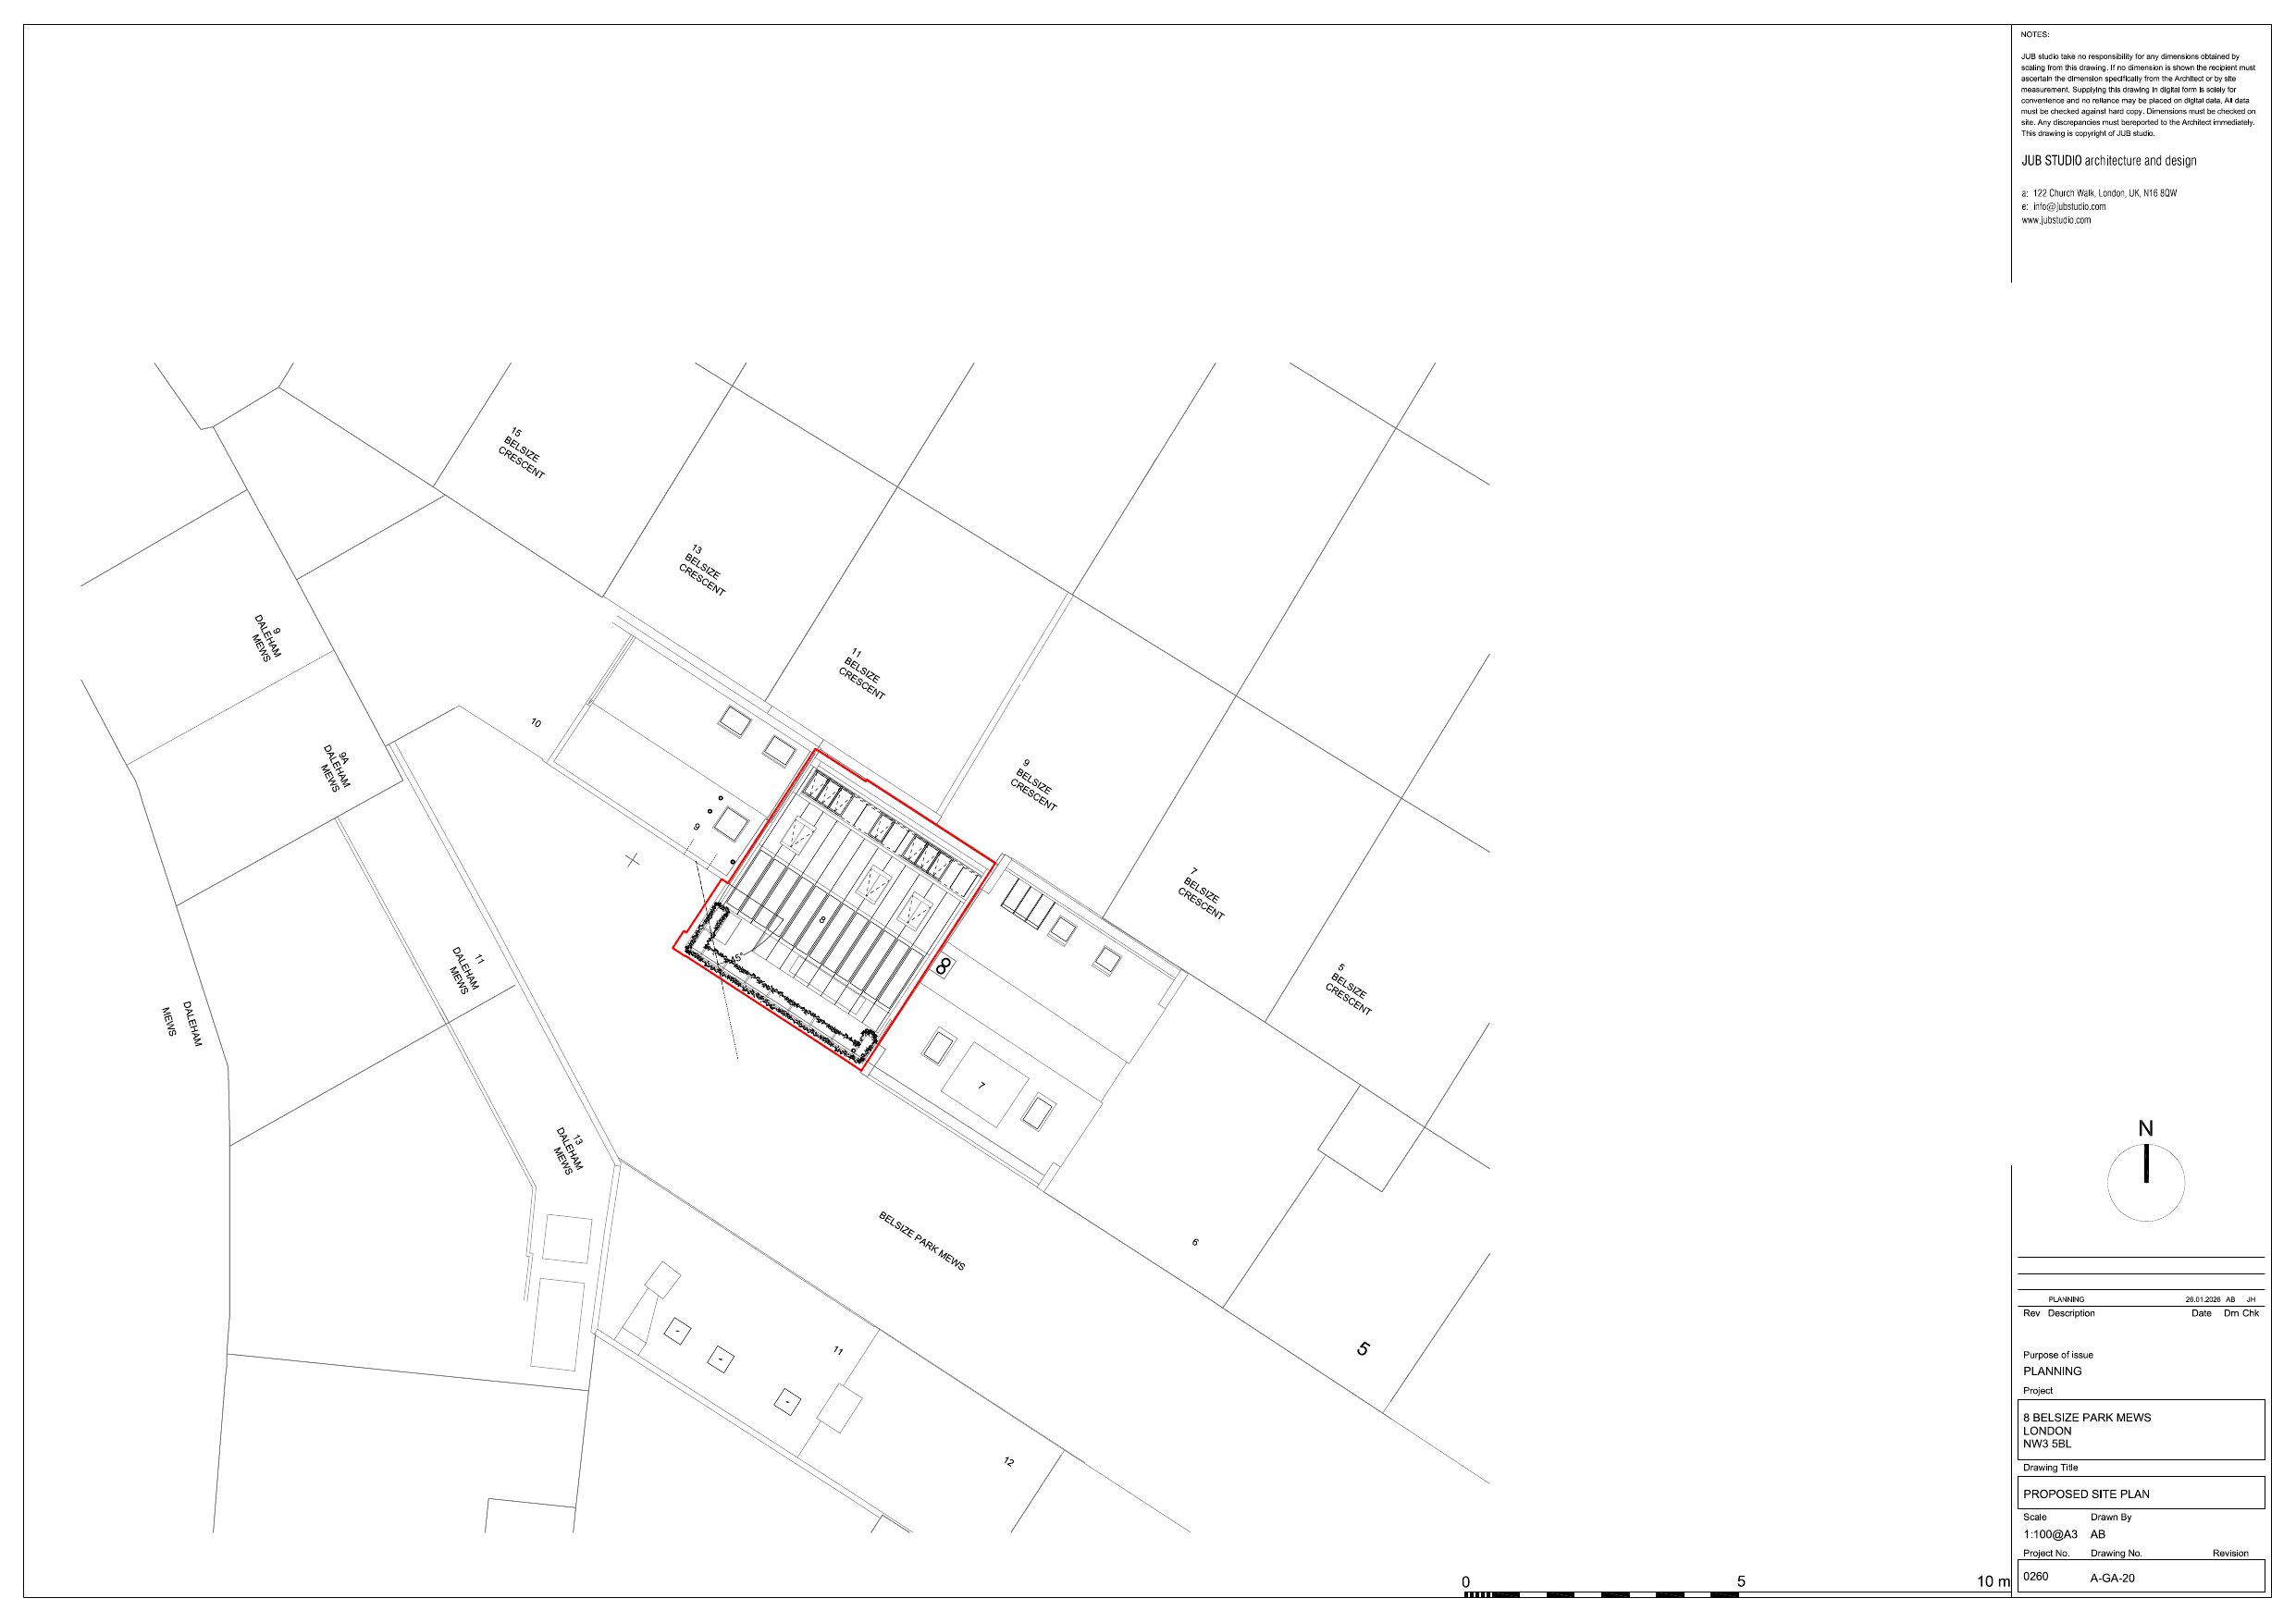Click the BELSIZE PARK MEWS street label
The width and height of the screenshot is (2296, 1623).
[921, 1241]
